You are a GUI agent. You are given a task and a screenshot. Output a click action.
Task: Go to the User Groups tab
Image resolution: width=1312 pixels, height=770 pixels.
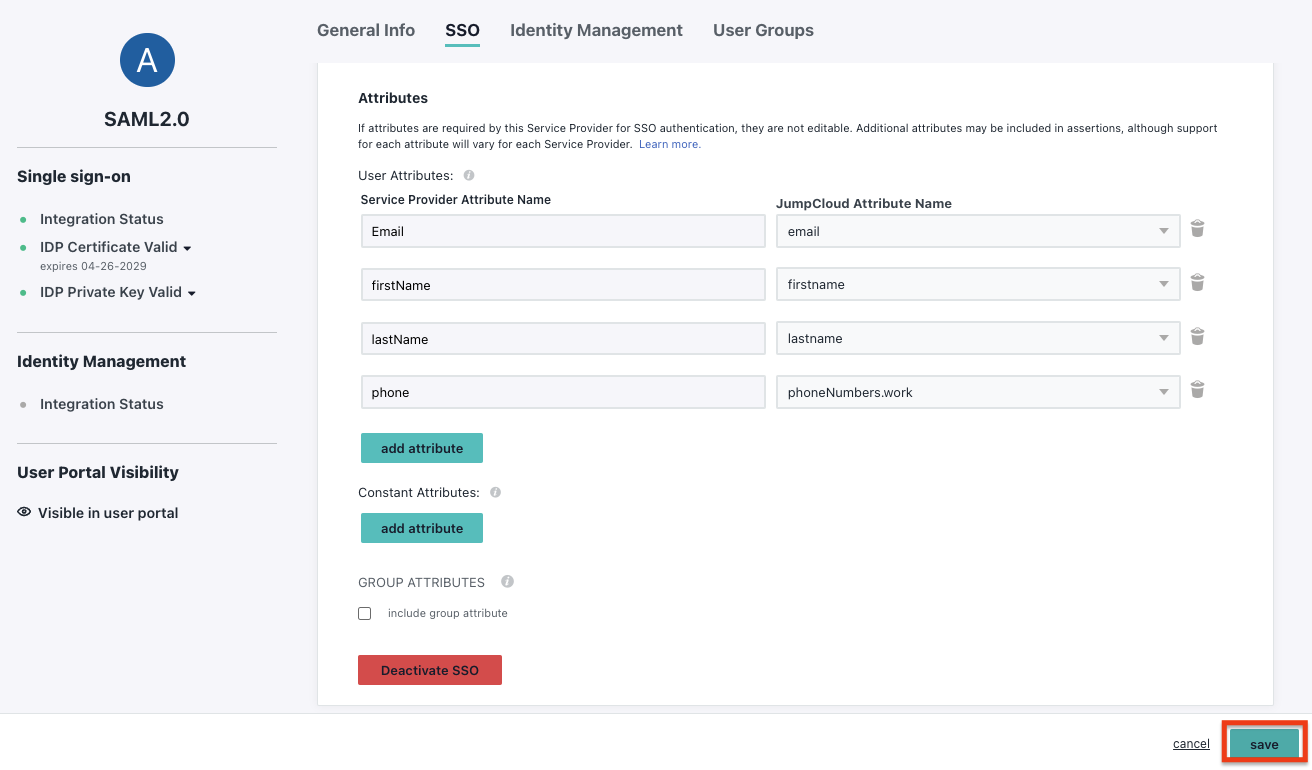click(x=763, y=30)
